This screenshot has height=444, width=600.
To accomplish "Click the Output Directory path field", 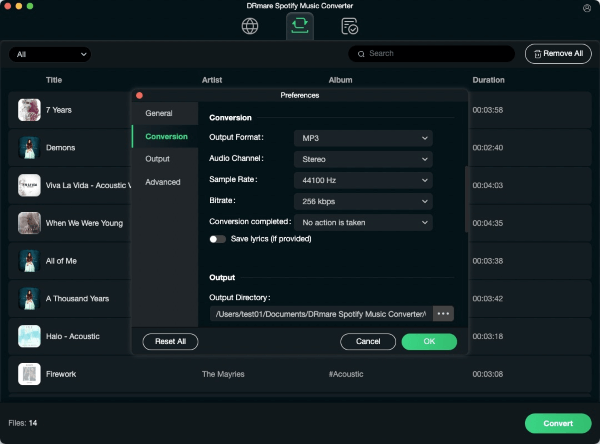I will click(321, 314).
